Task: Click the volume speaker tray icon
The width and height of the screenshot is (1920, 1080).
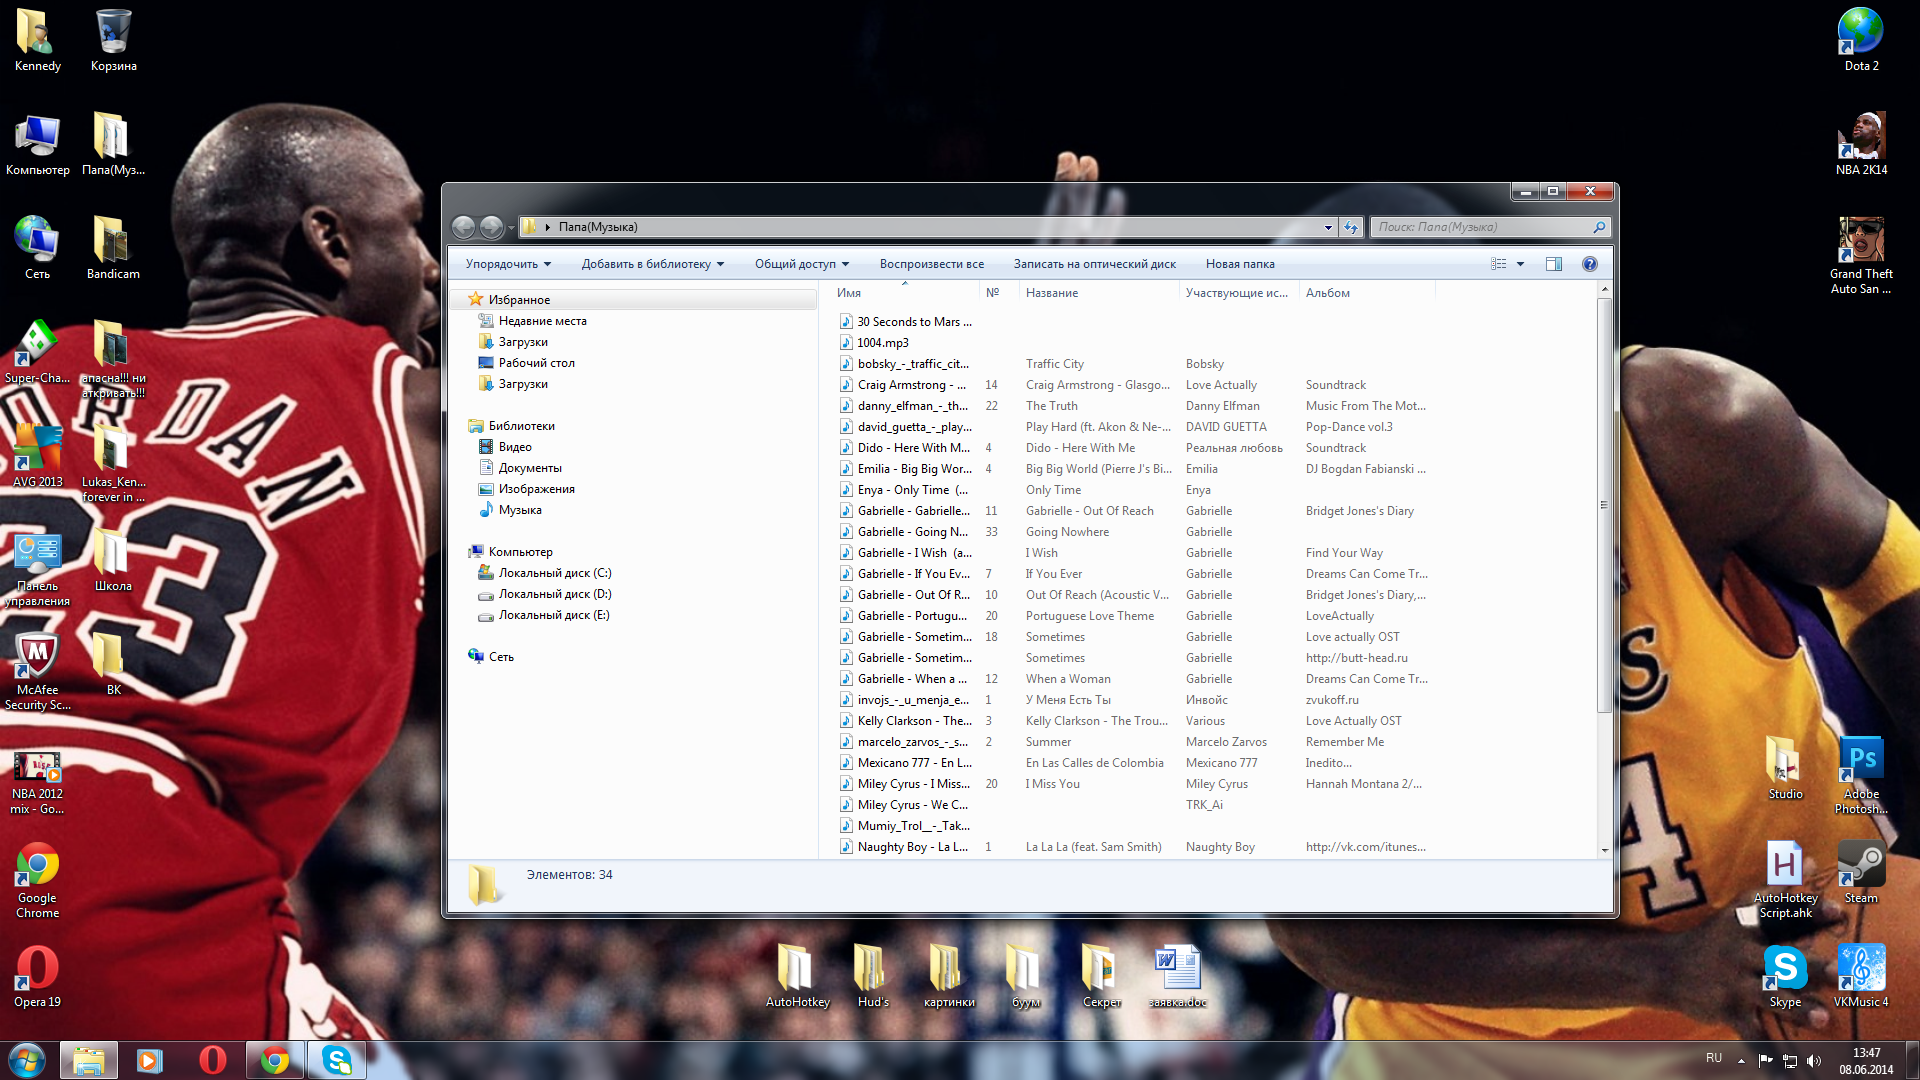Action: point(1814,1061)
